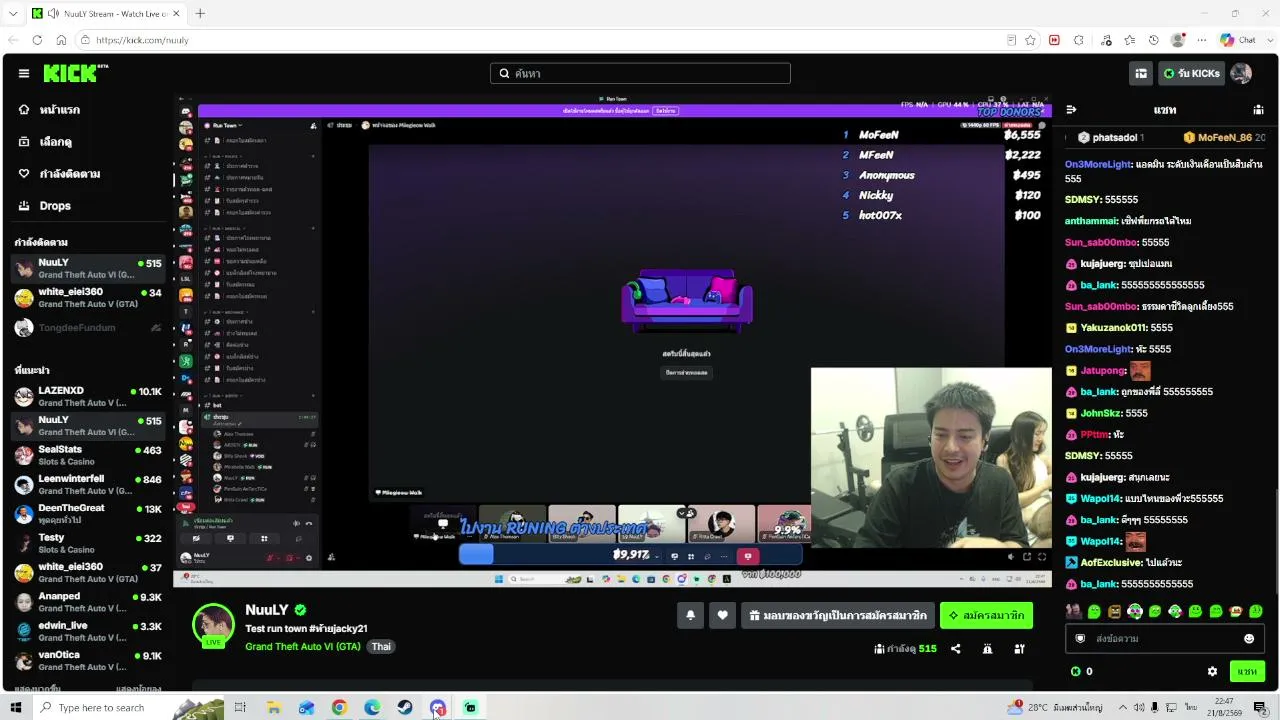Share the NuuLY stream
This screenshot has height=720, width=1280.
(x=955, y=649)
